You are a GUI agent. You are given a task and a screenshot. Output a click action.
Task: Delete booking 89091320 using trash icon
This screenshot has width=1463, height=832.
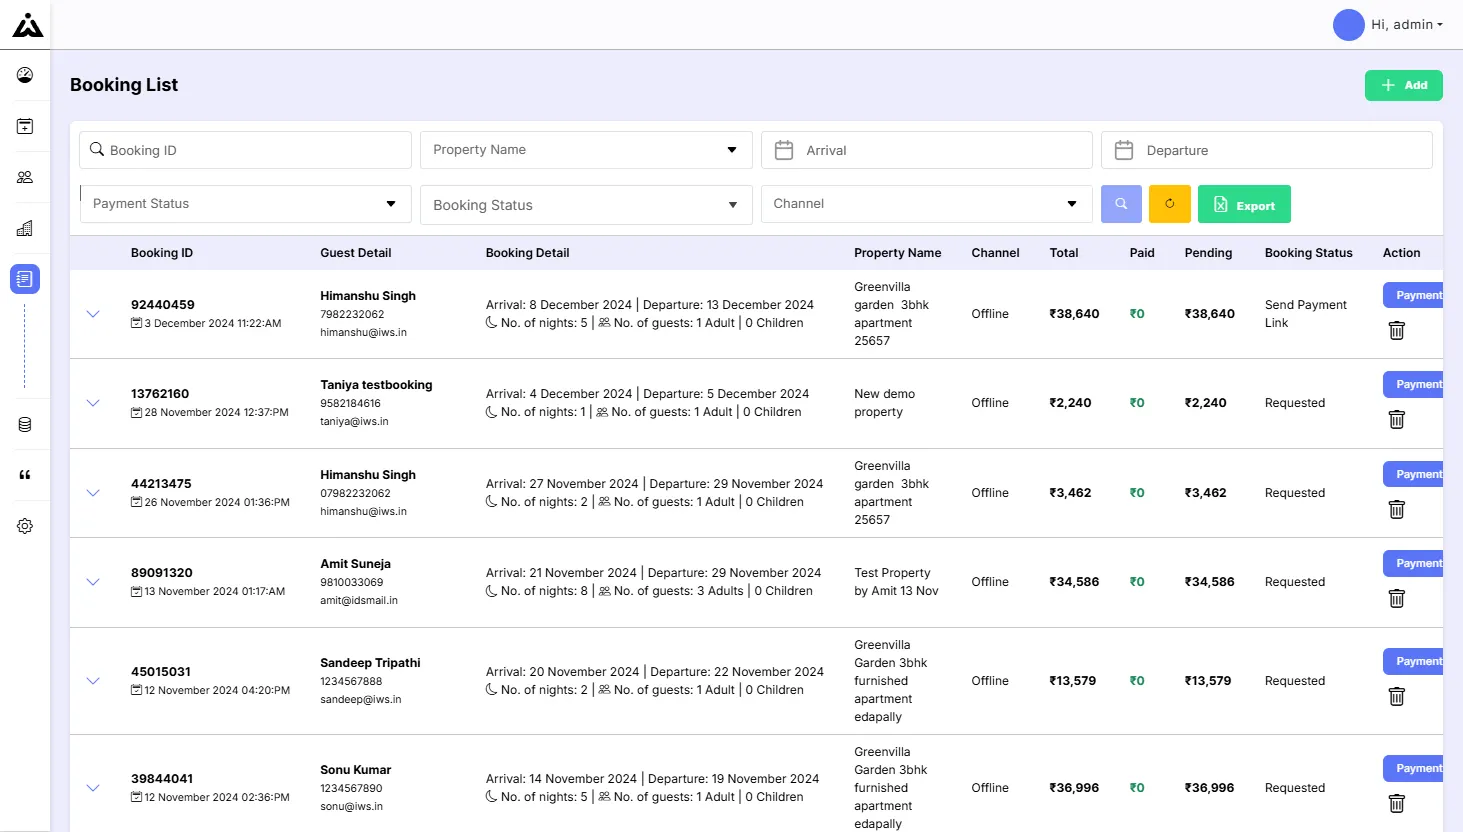point(1397,598)
